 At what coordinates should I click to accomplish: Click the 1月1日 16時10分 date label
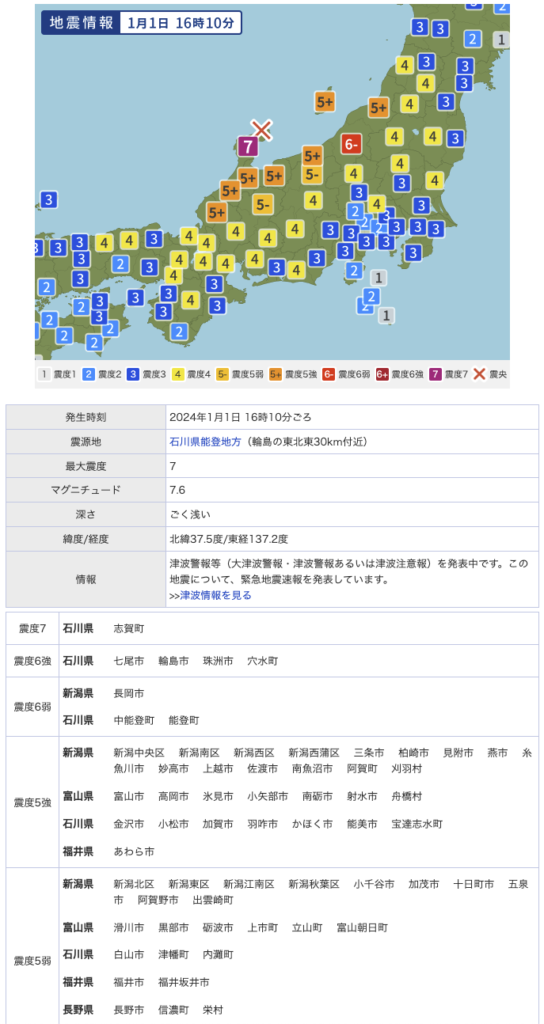180,23
